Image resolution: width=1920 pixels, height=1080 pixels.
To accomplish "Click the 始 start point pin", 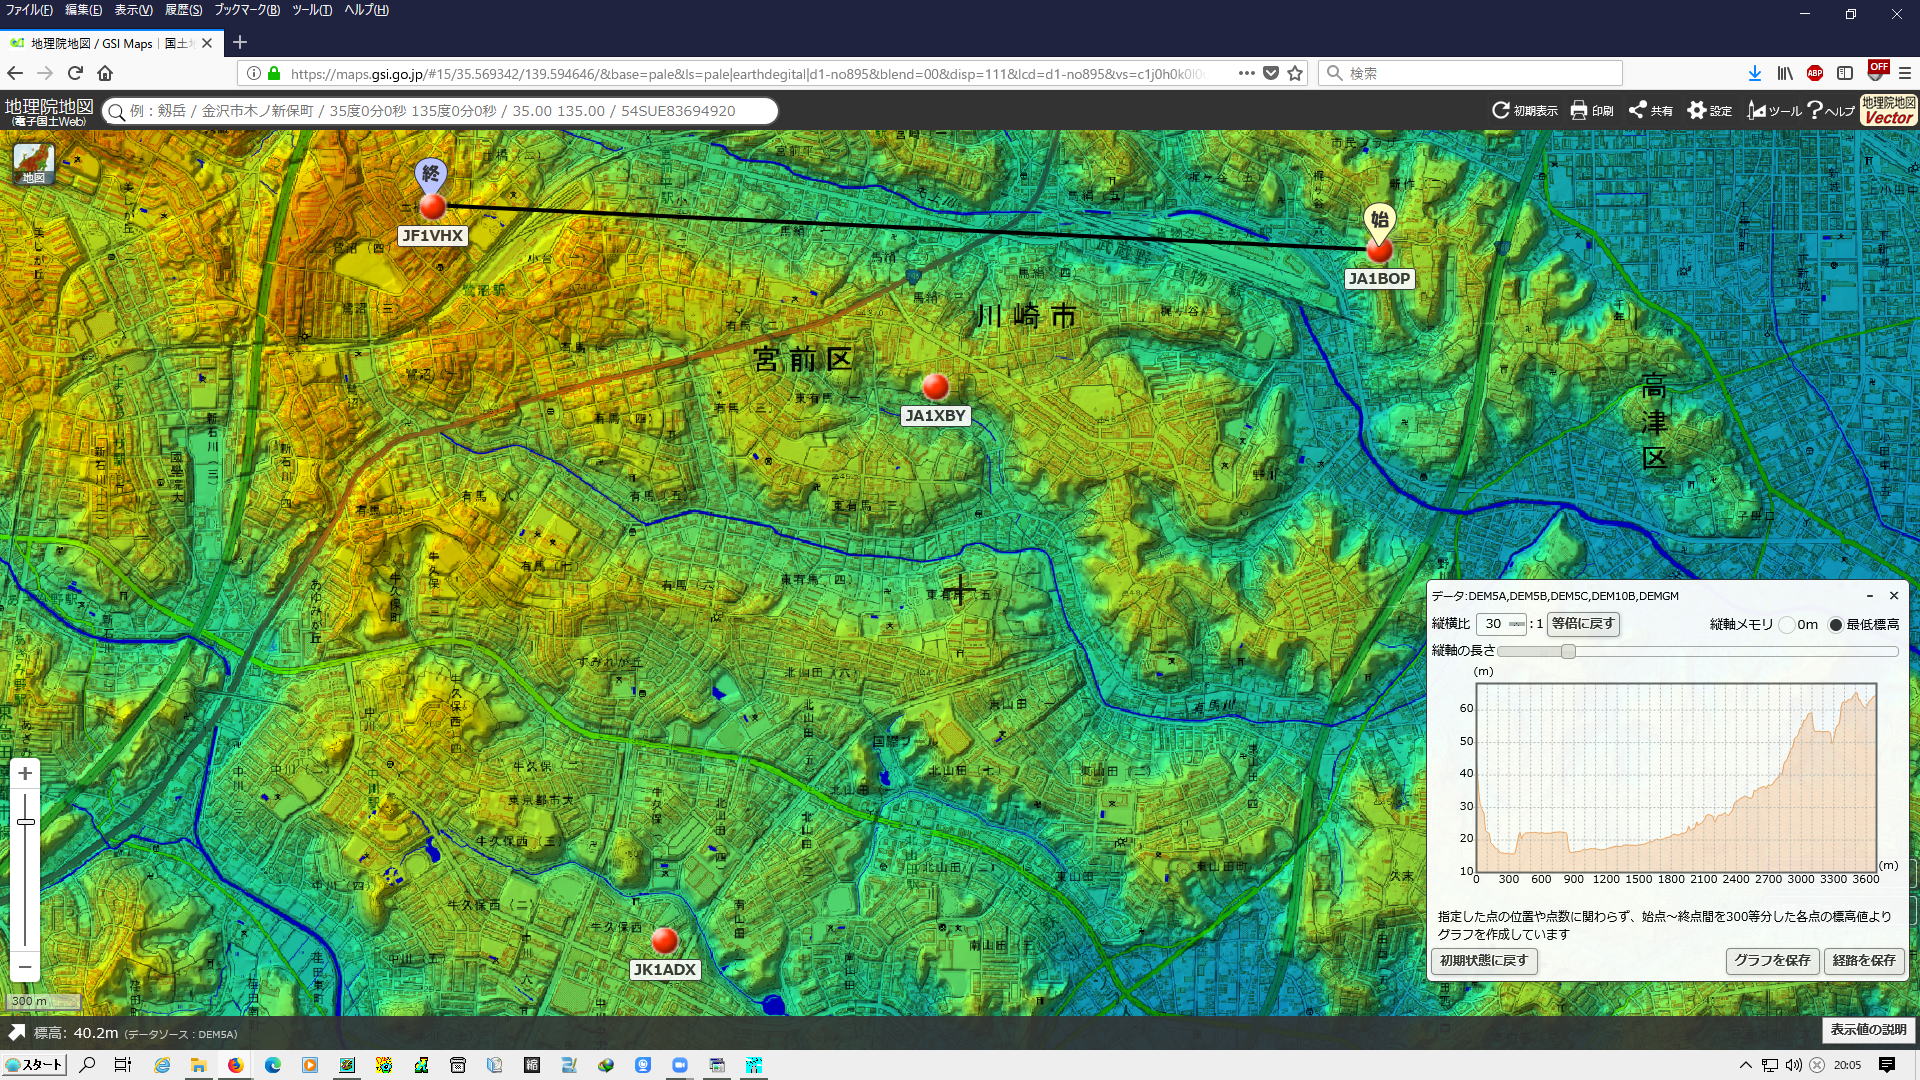I will (x=1379, y=220).
